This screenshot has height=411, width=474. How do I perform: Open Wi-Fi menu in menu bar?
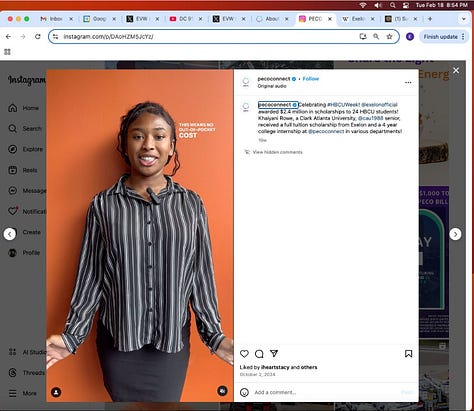[x=363, y=5]
